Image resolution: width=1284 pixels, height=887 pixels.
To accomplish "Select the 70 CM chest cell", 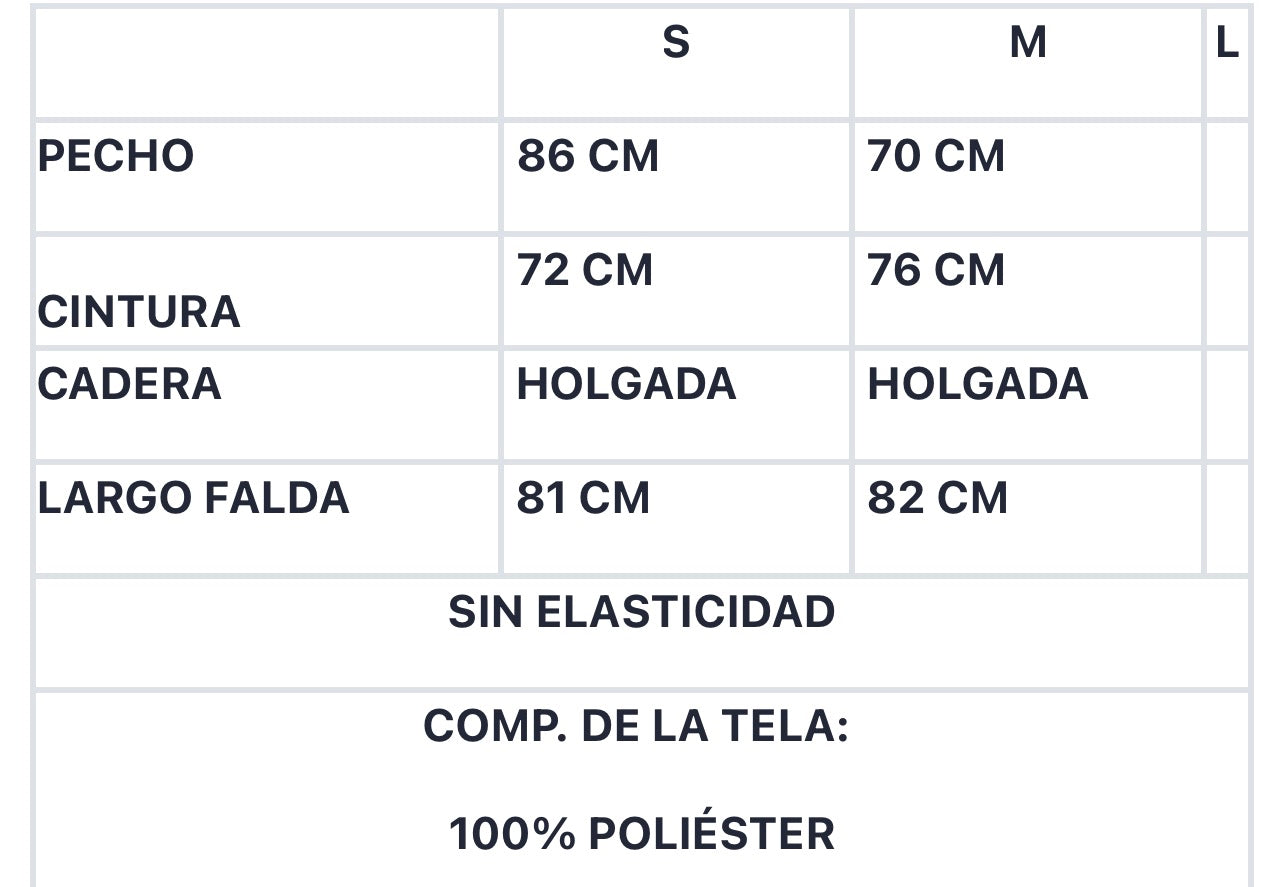I will 936,157.
